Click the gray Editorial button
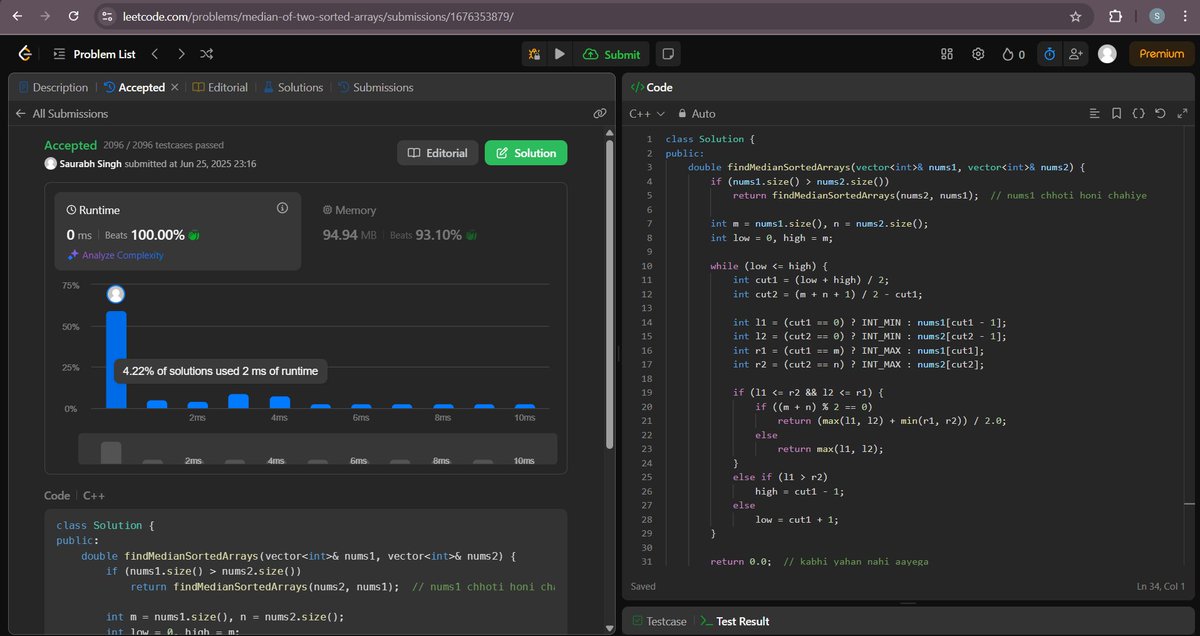The height and width of the screenshot is (636, 1200). point(437,153)
